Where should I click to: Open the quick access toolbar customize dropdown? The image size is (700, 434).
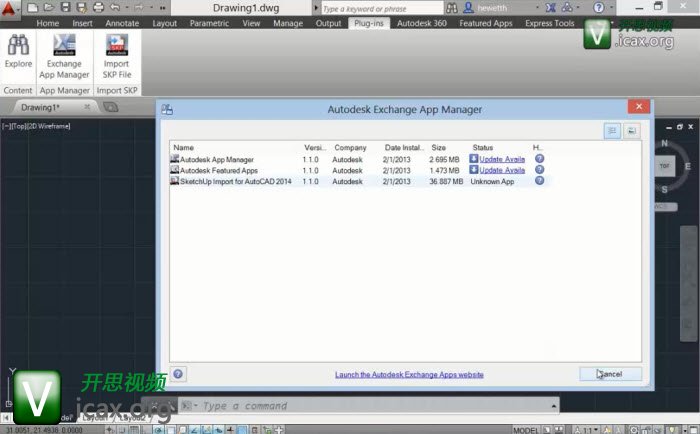[162, 8]
